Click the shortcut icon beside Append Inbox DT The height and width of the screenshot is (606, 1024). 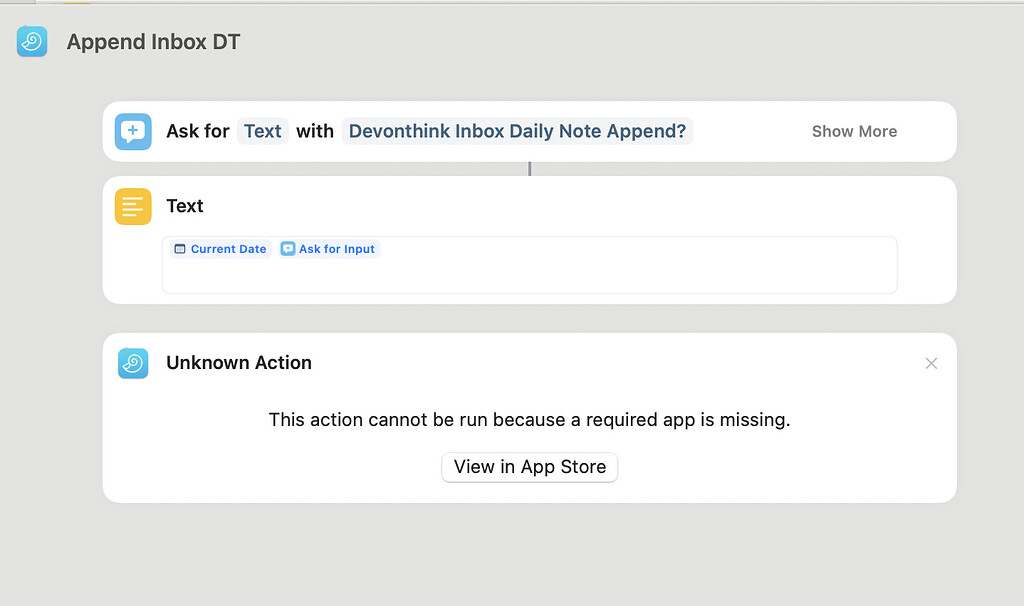coord(32,42)
